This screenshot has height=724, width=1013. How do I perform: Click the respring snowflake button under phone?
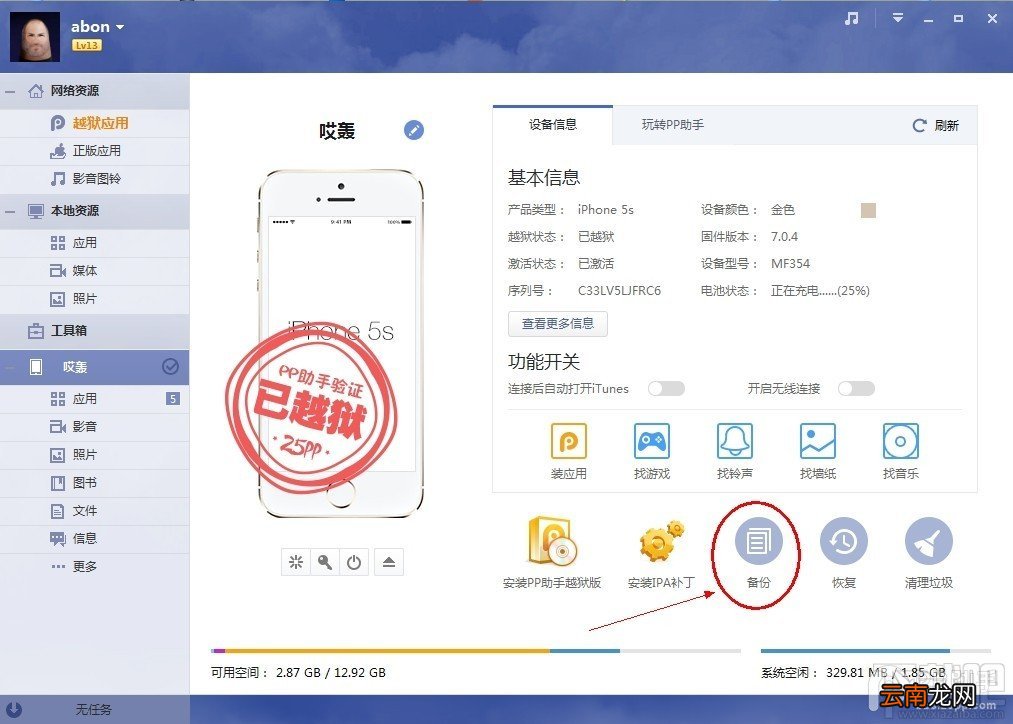[296, 562]
